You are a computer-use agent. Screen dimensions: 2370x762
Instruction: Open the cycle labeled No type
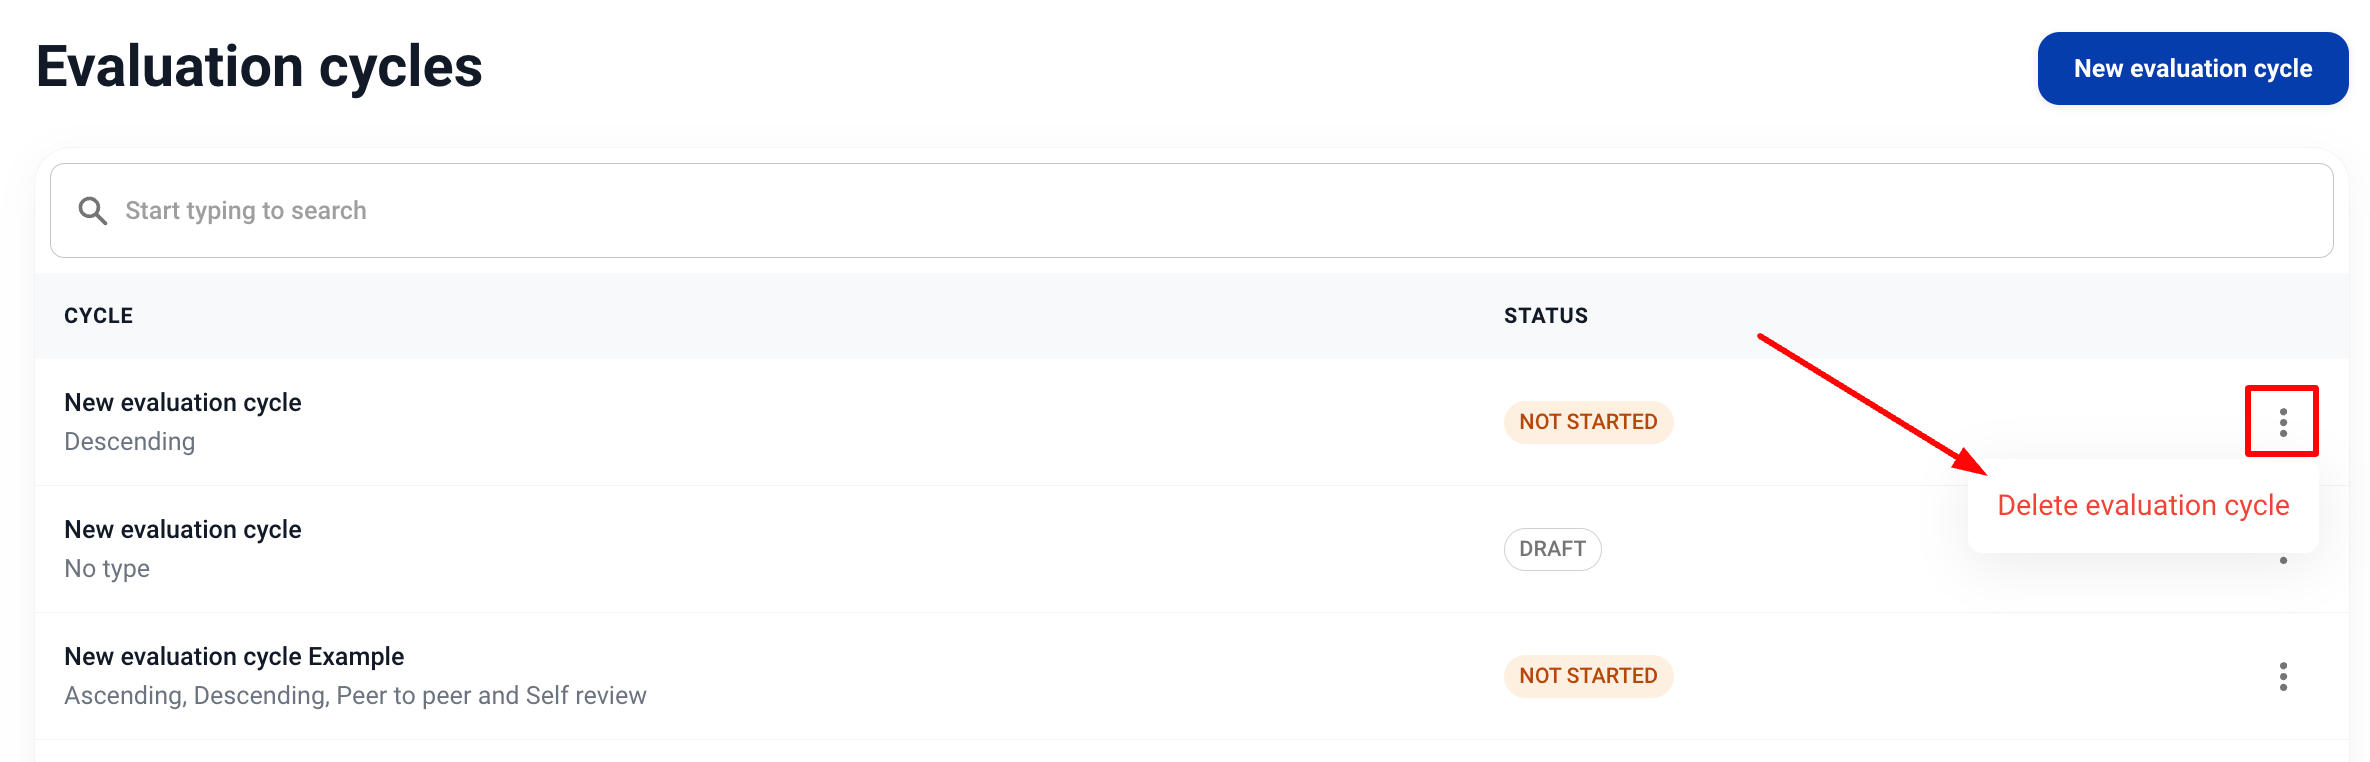click(182, 529)
